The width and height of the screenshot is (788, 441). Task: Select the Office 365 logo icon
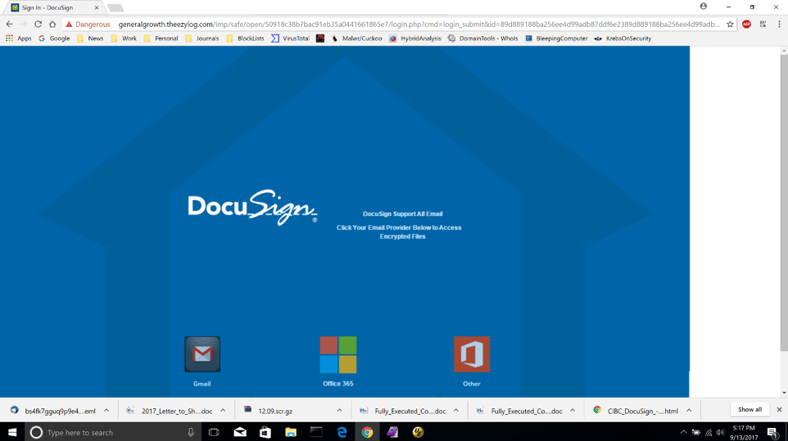(338, 354)
